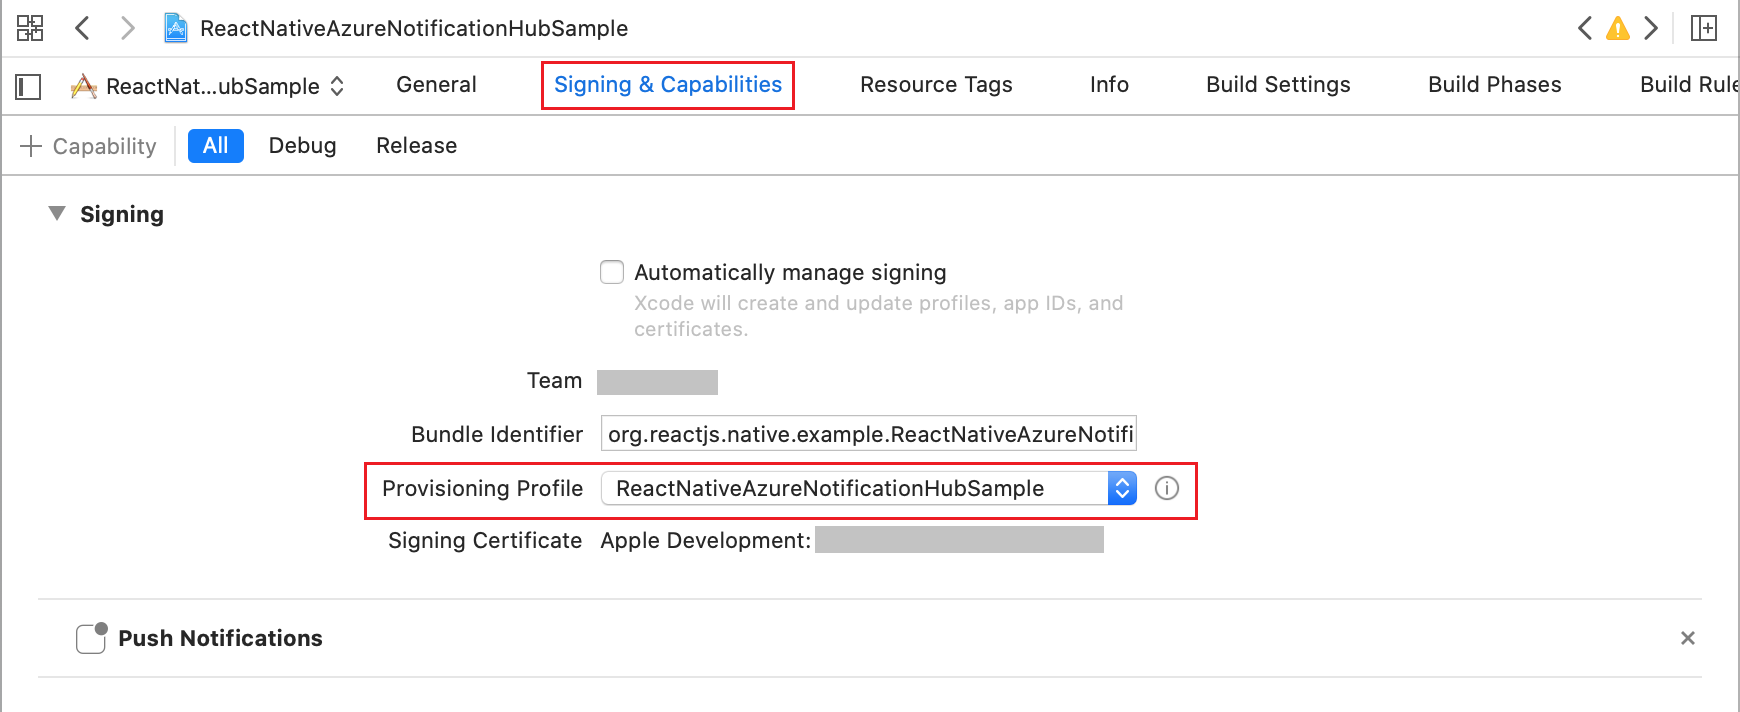Open the Provisioning Profile dropdown
The height and width of the screenshot is (712, 1740).
(x=868, y=488)
